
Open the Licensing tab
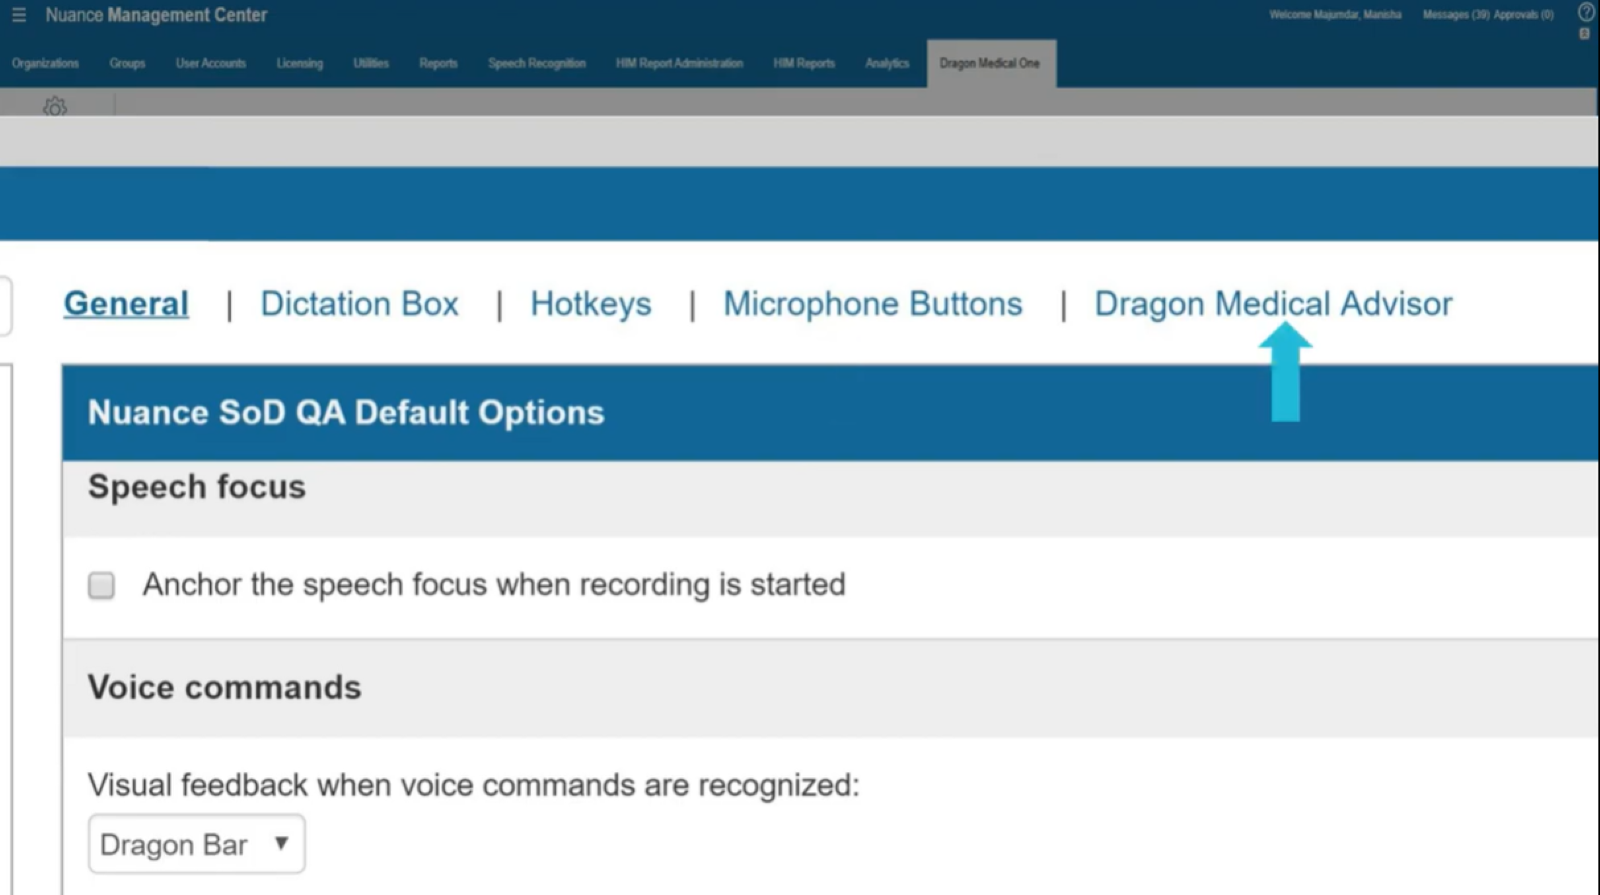tap(300, 63)
